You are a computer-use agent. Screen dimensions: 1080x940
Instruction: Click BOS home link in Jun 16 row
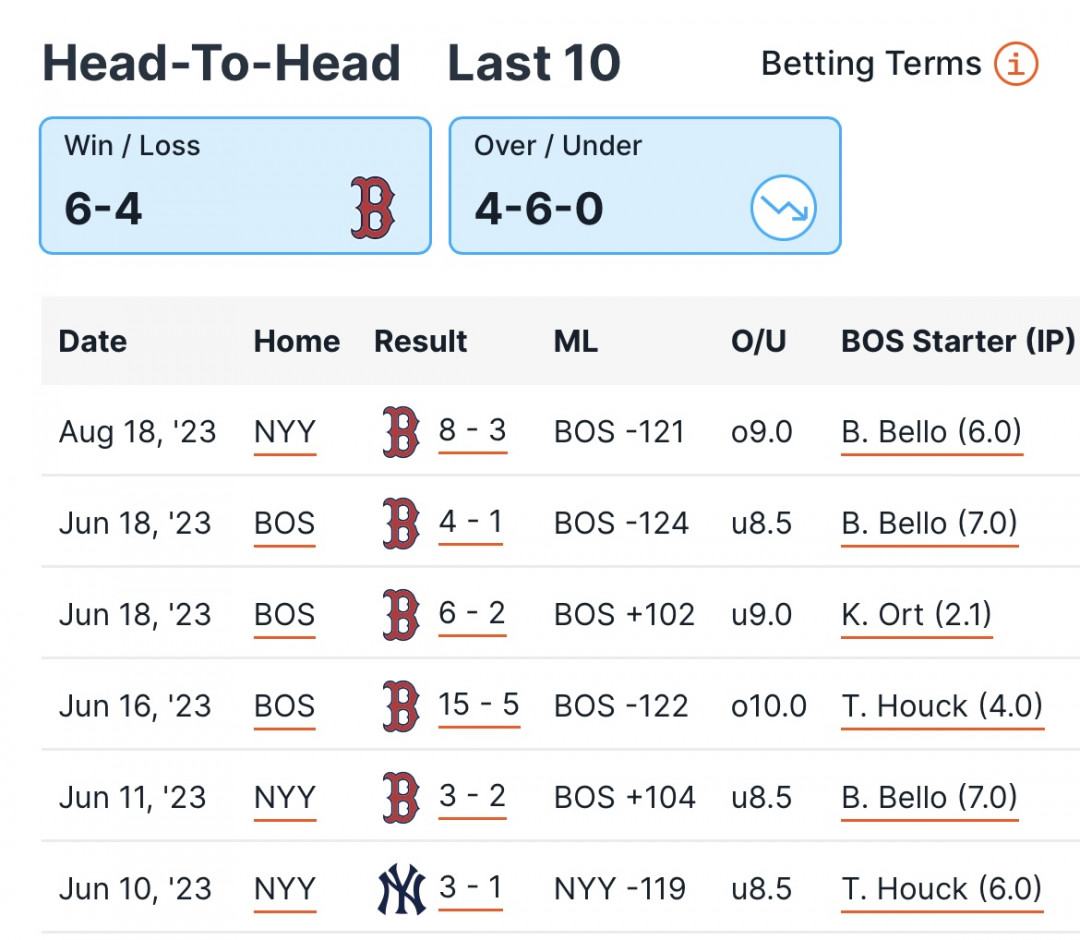click(x=284, y=707)
